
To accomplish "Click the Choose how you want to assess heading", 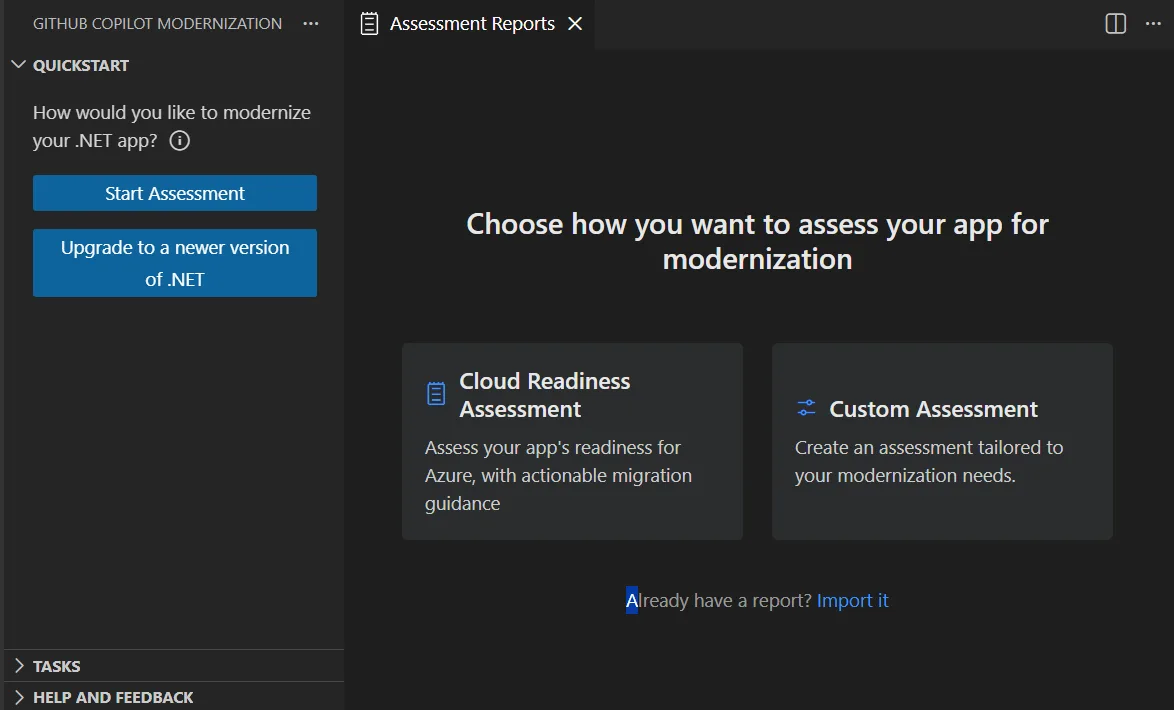I will (x=757, y=241).
